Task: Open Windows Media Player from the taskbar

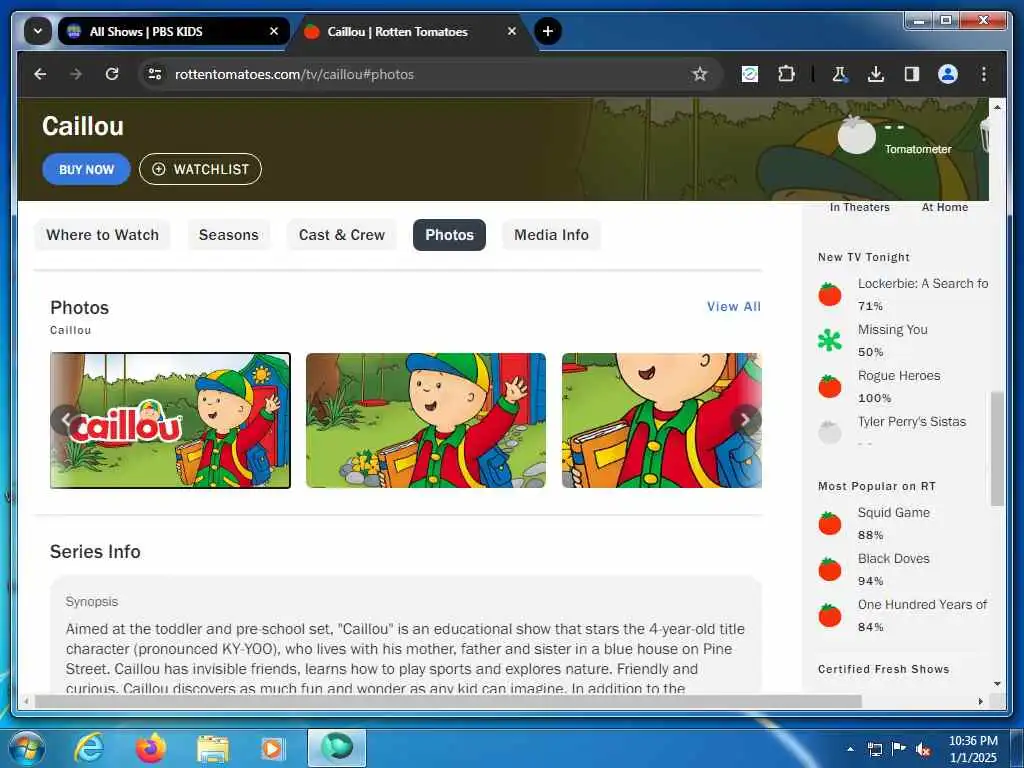Action: 272,748
